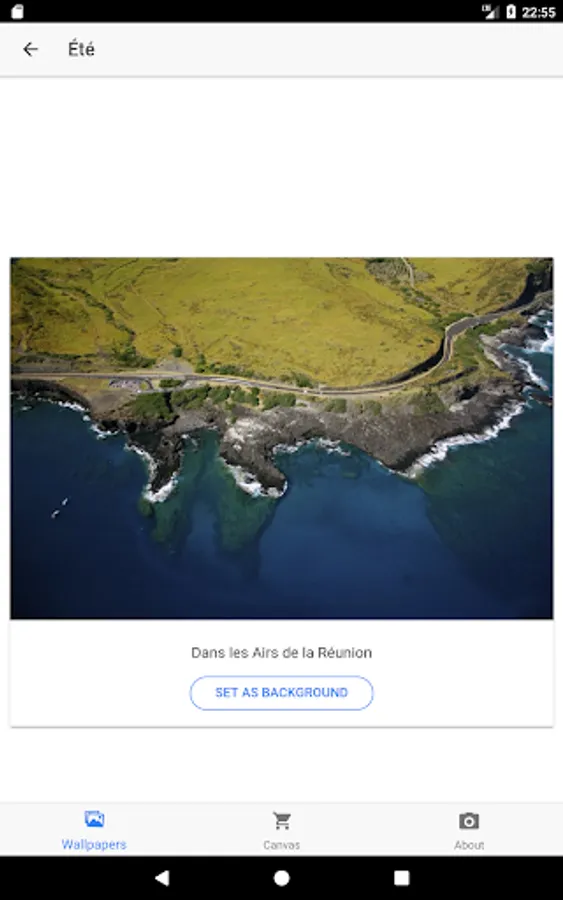
Task: Tap the battery status icon
Action: (x=511, y=11)
